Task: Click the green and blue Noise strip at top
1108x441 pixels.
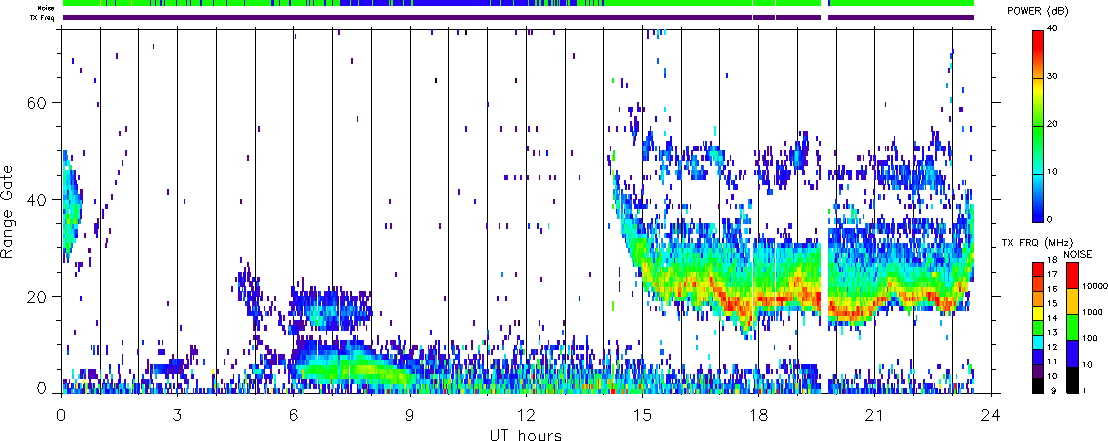Action: coord(518,4)
